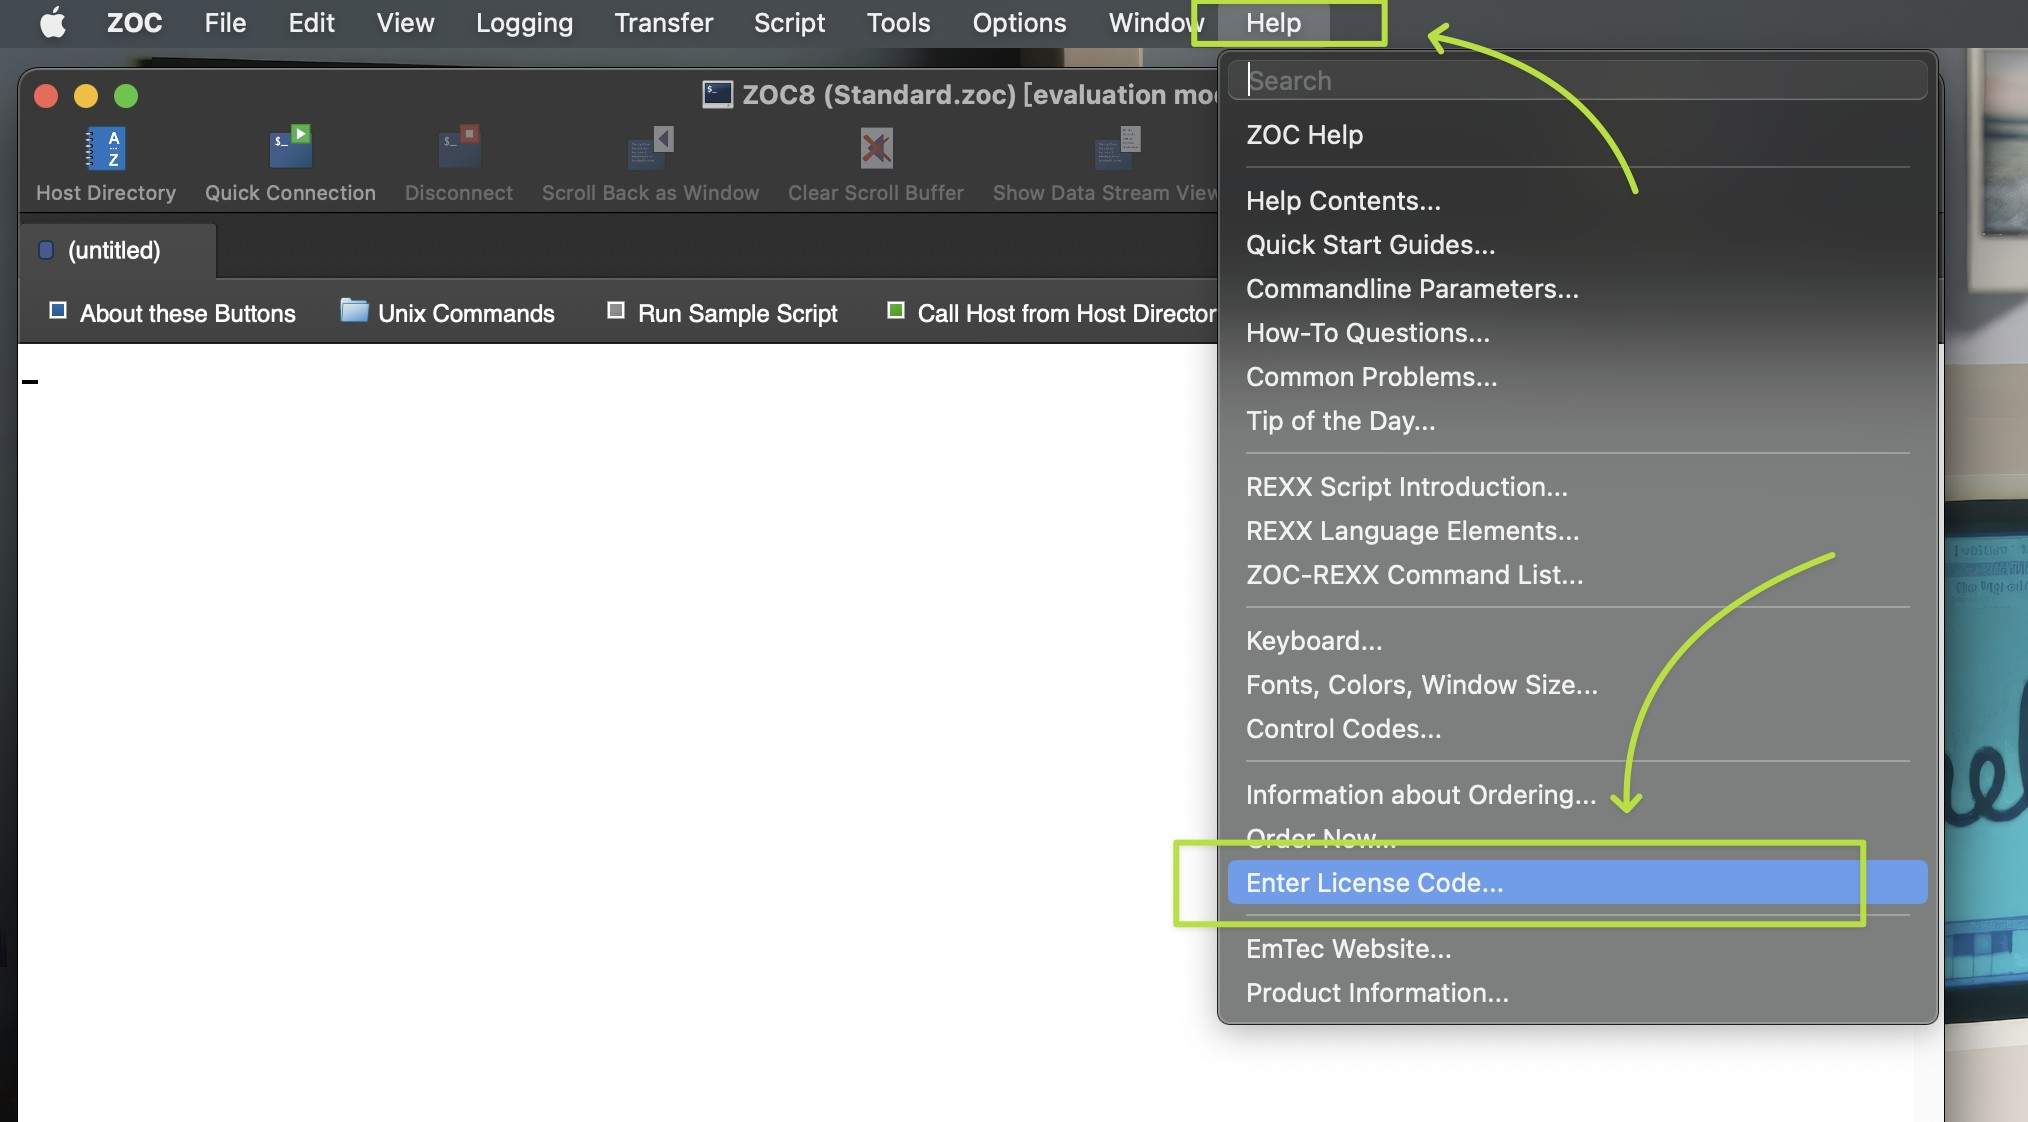
Task: Click Scroll Back as Window icon
Action: [x=650, y=149]
